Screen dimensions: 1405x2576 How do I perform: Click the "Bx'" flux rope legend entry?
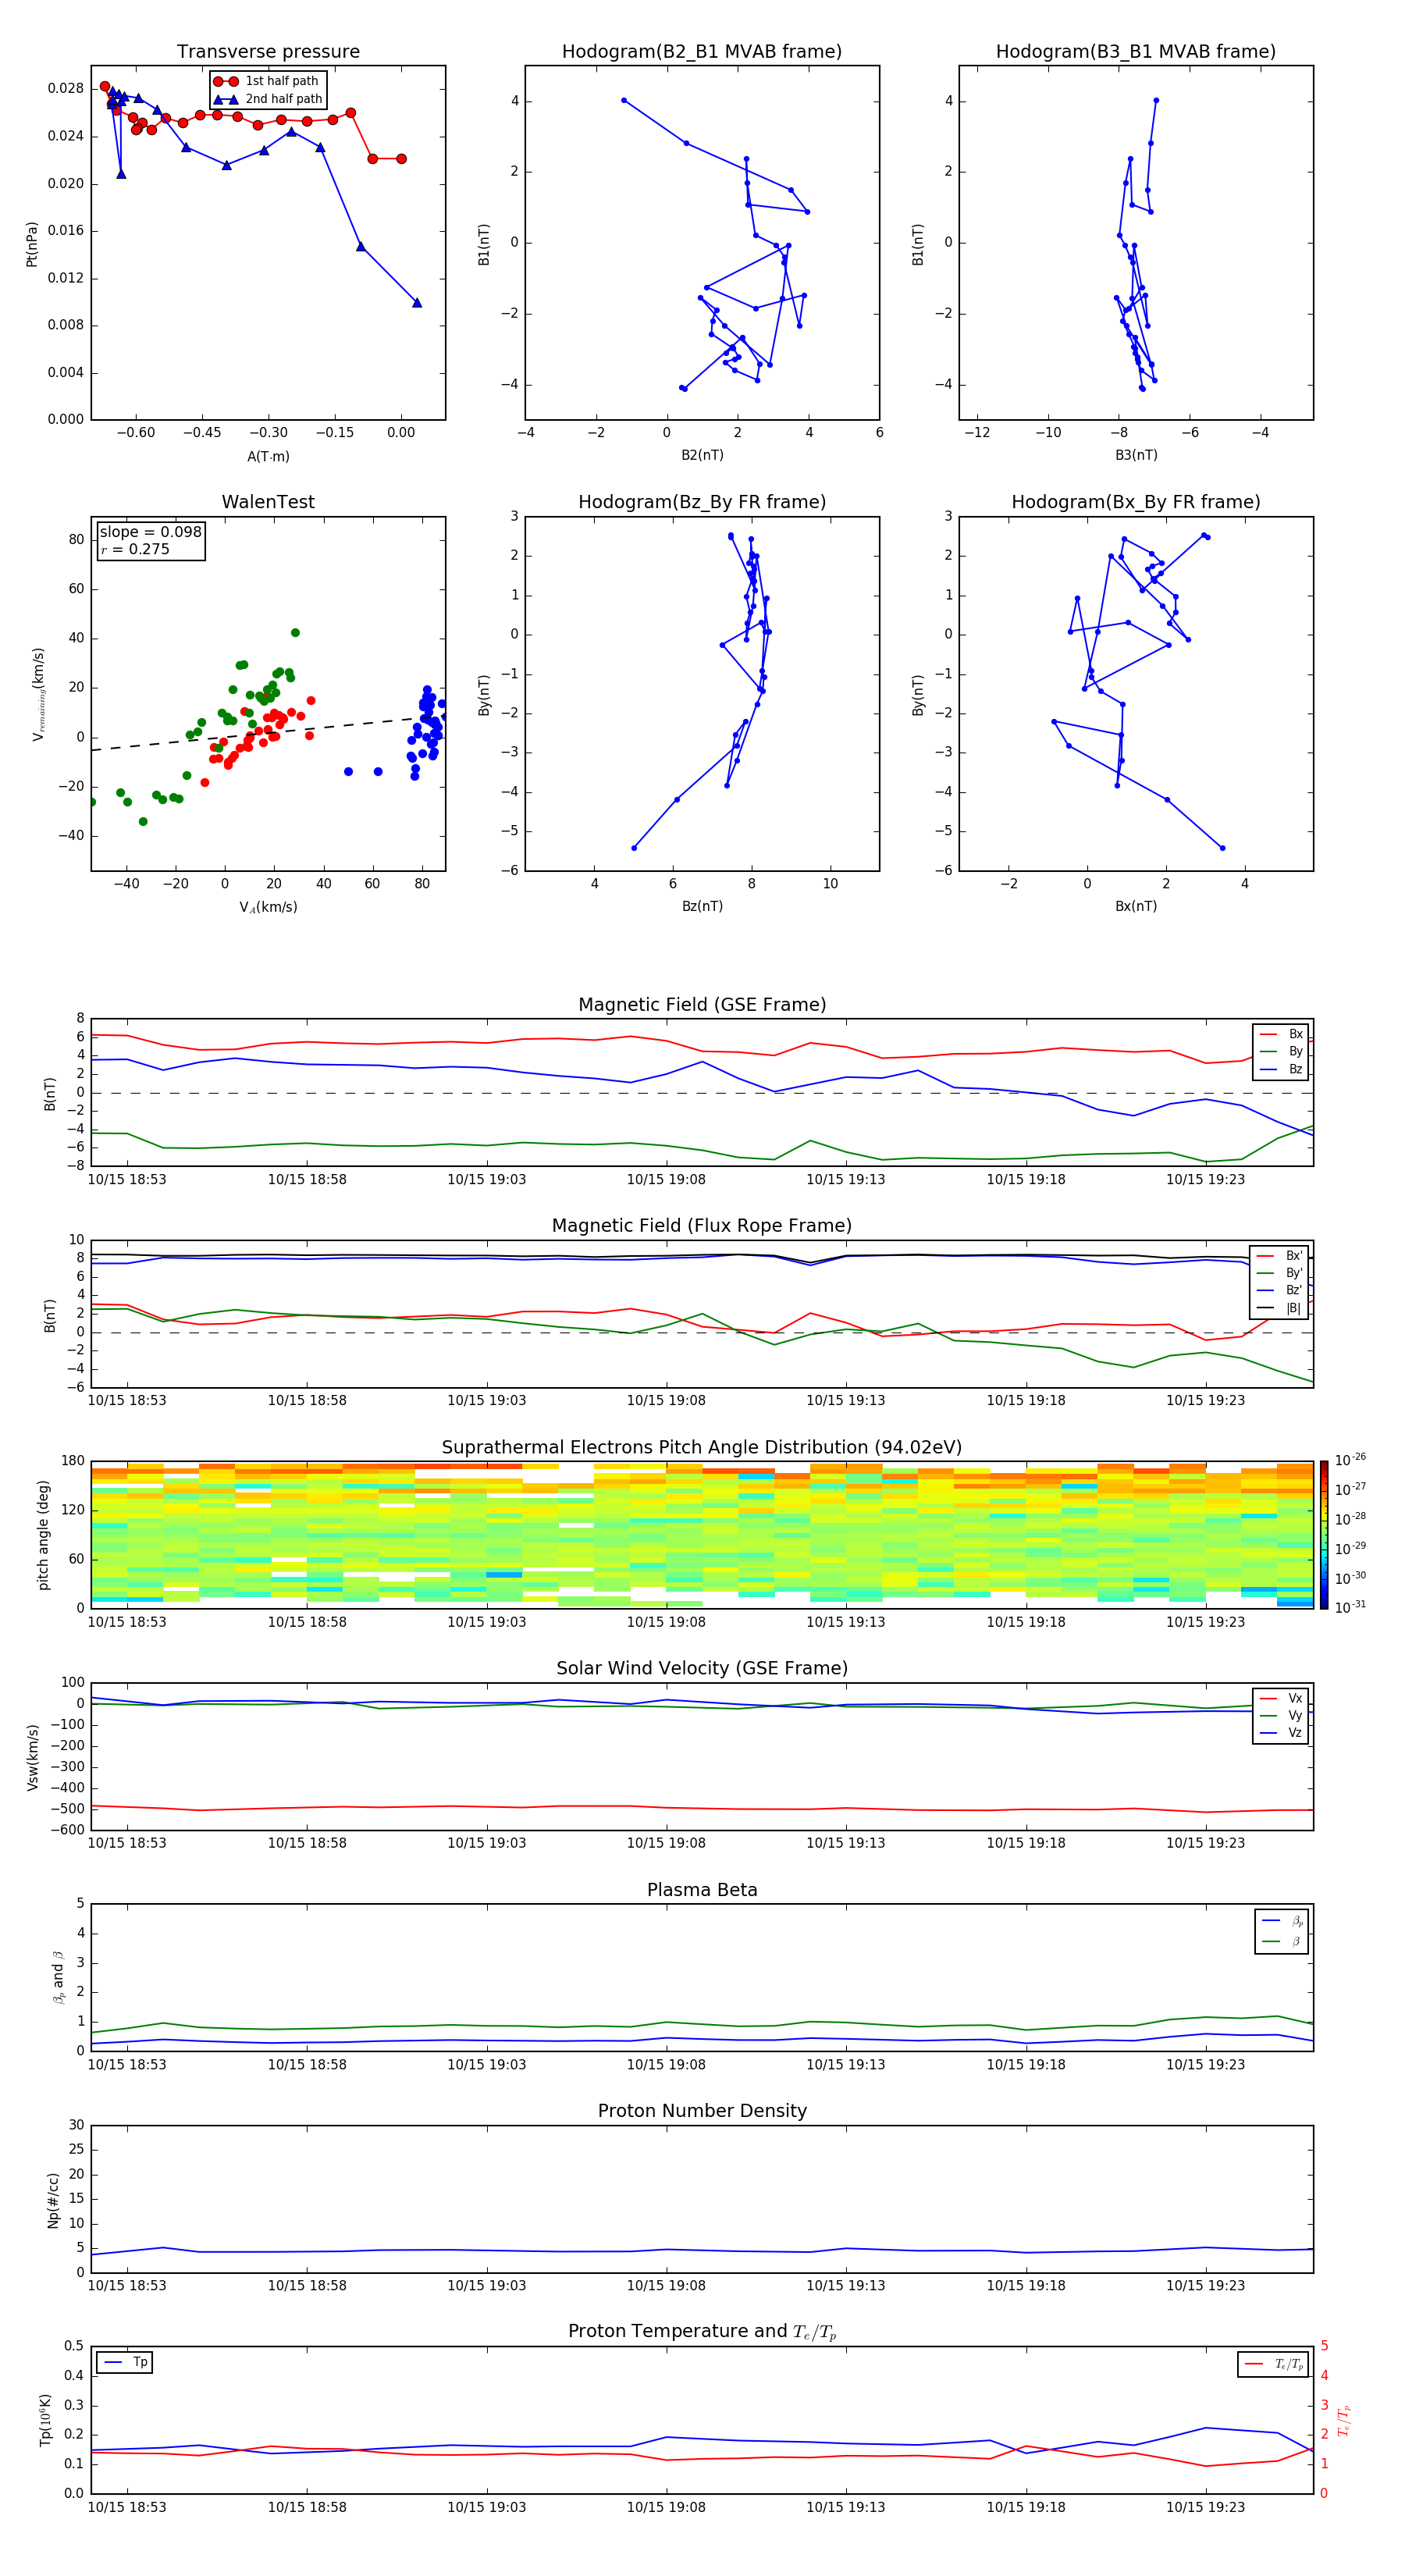[1280, 1256]
